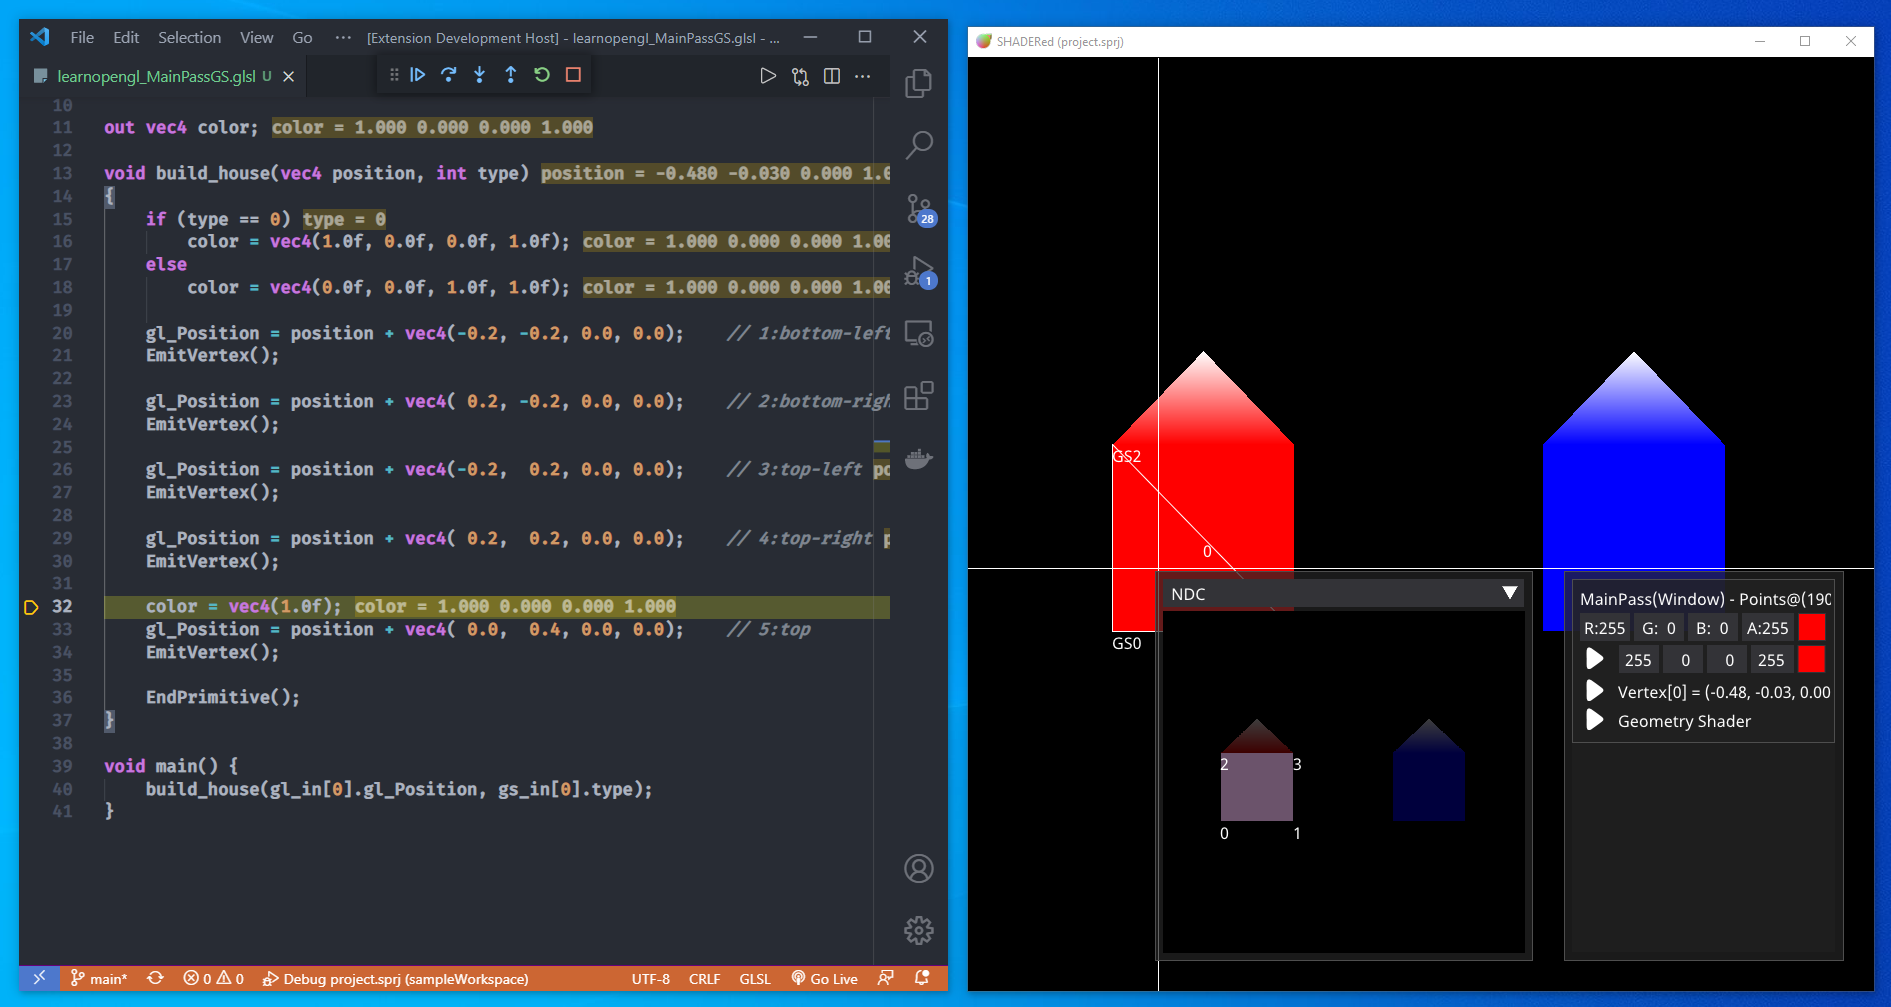Toggle the breakpoint on line 32
The height and width of the screenshot is (1007, 1891).
click(31, 606)
